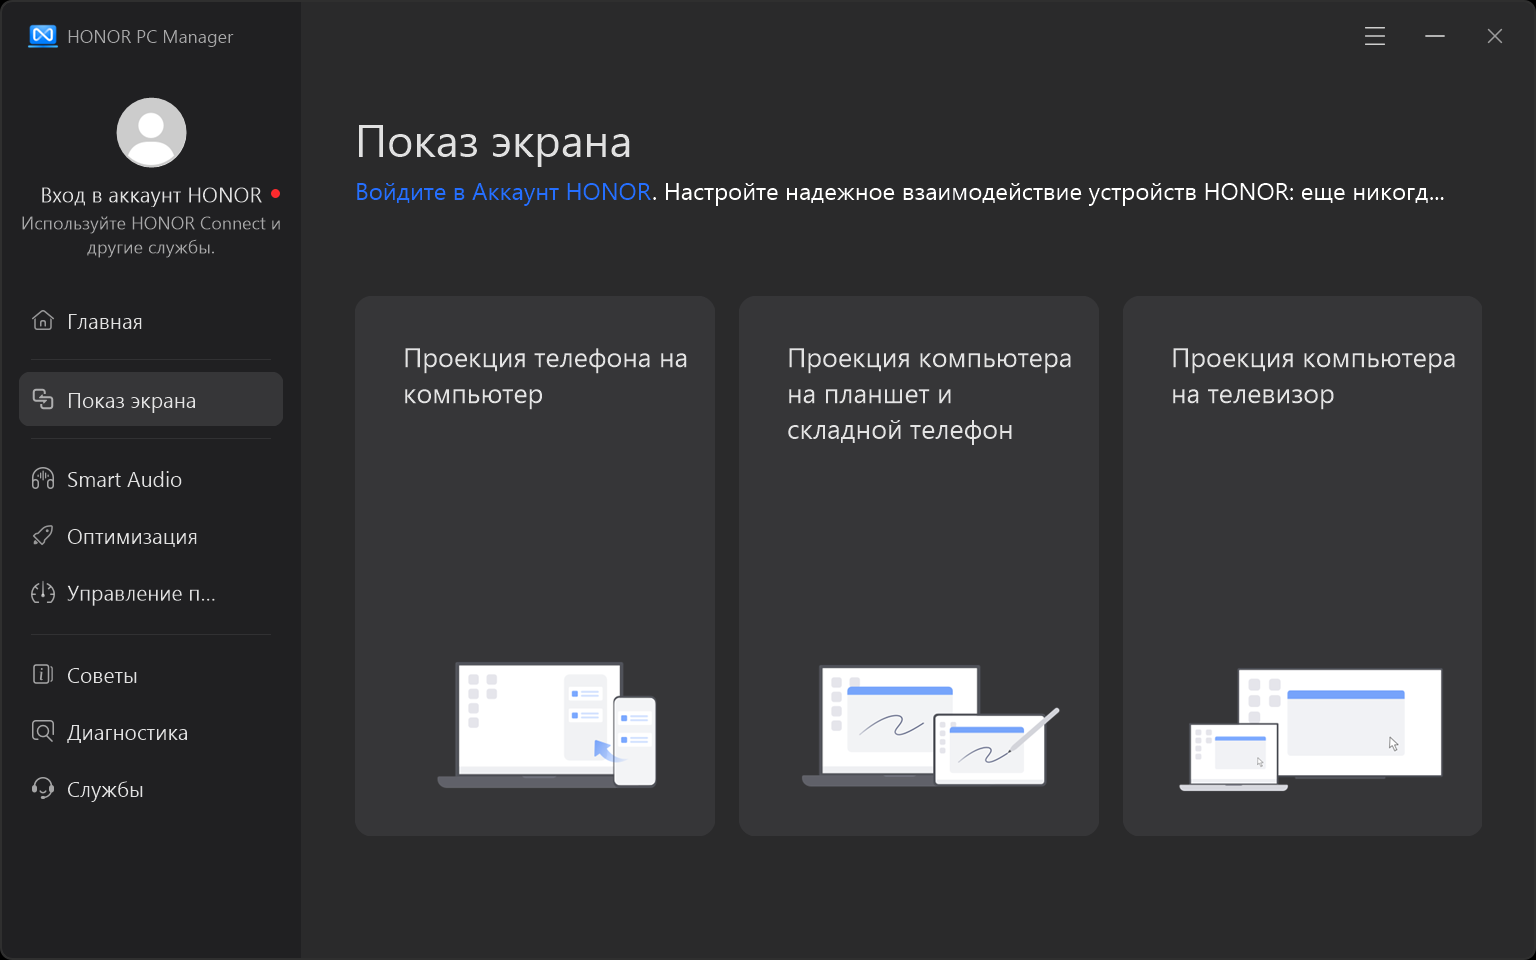Open Проекция компьютера на планшет и складной телефон card
This screenshot has width=1536, height=960.
tap(919, 566)
